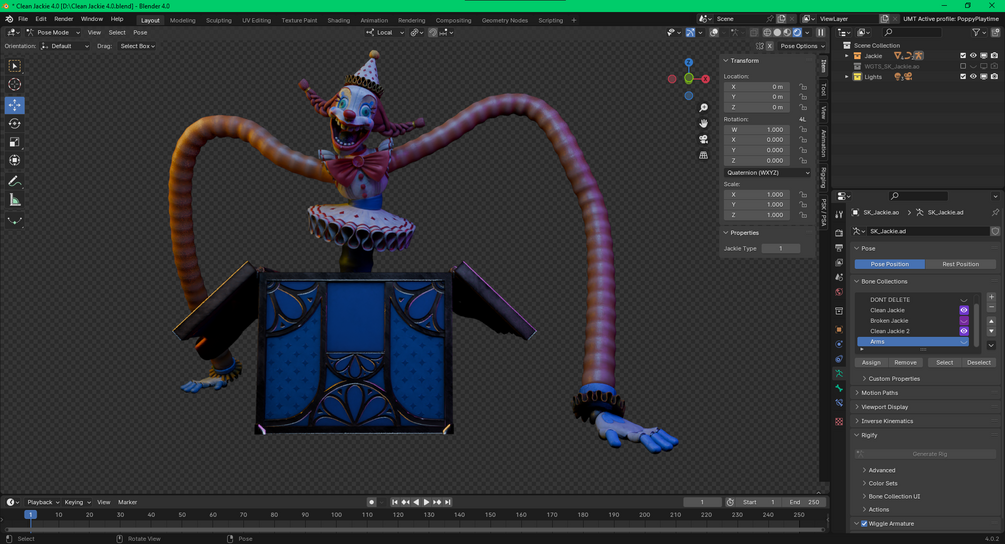The image size is (1005, 544).
Task: Open the Quaternion (WXYZ) rotation mode dropdown
Action: tap(767, 172)
